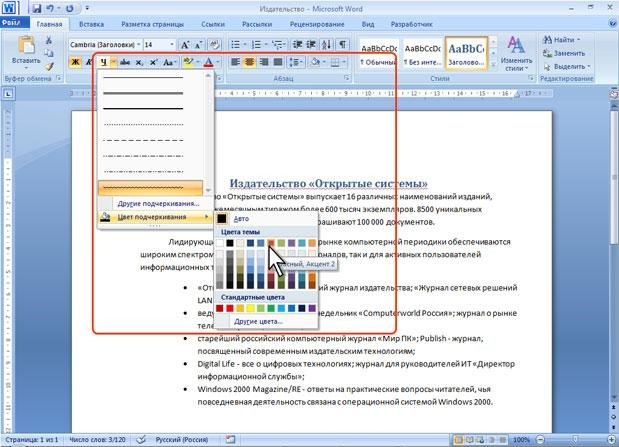This screenshot has width=619, height=447.
Task: Click Выделить button
Action: tap(567, 66)
